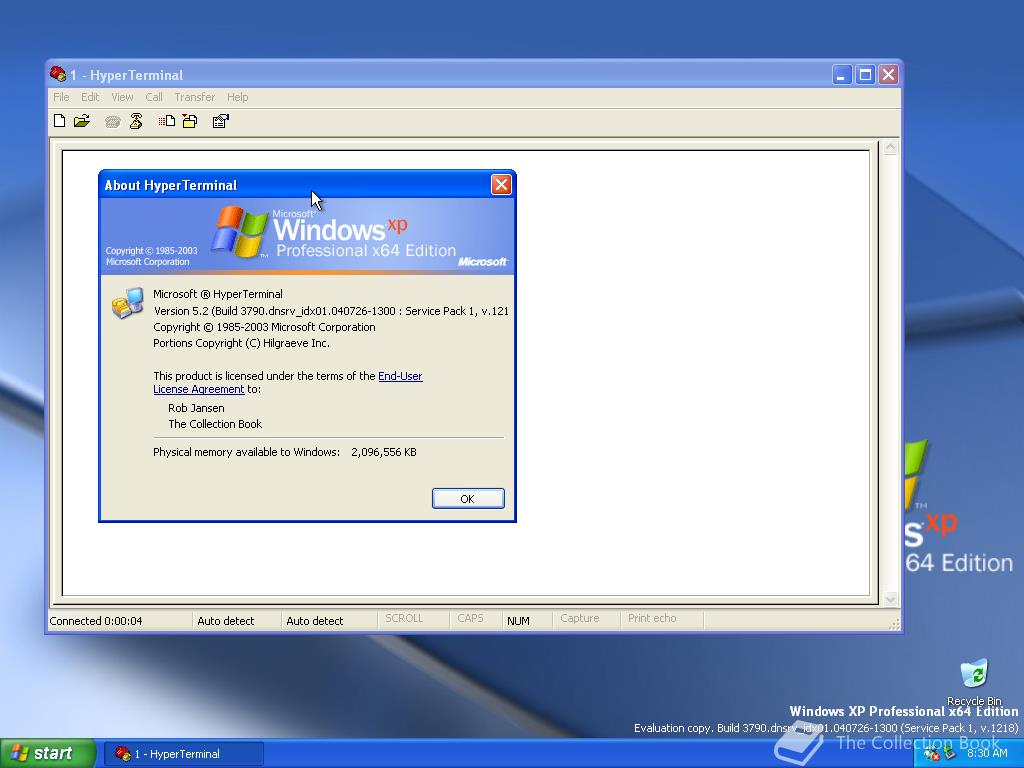Click the HyperTerminal title bar icon
1024x768 pixels.
[x=58, y=74]
